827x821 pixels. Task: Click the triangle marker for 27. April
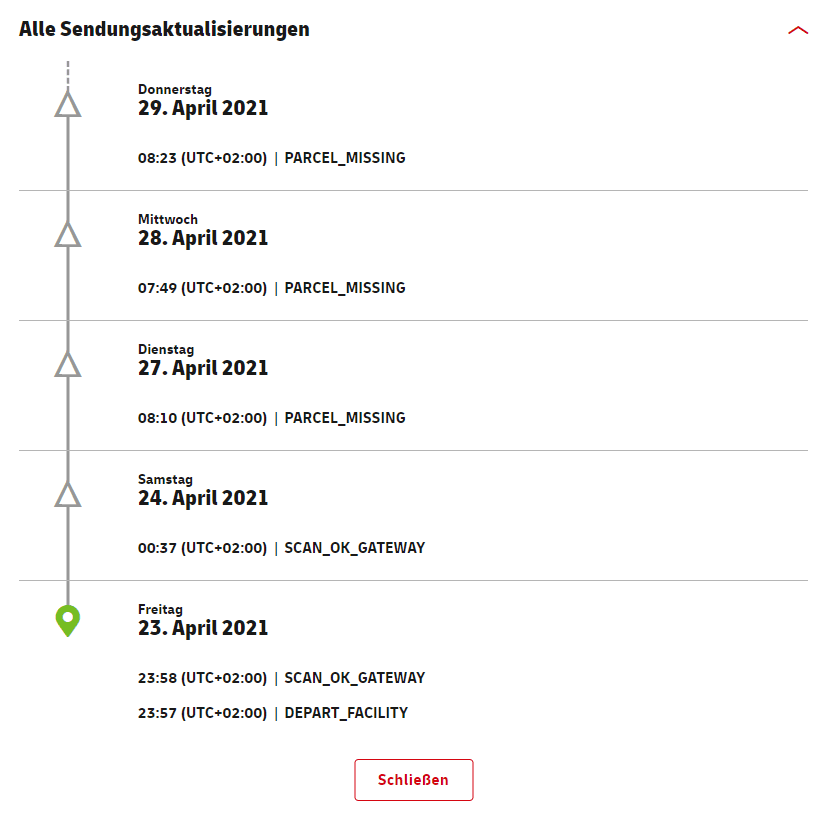coord(67,365)
